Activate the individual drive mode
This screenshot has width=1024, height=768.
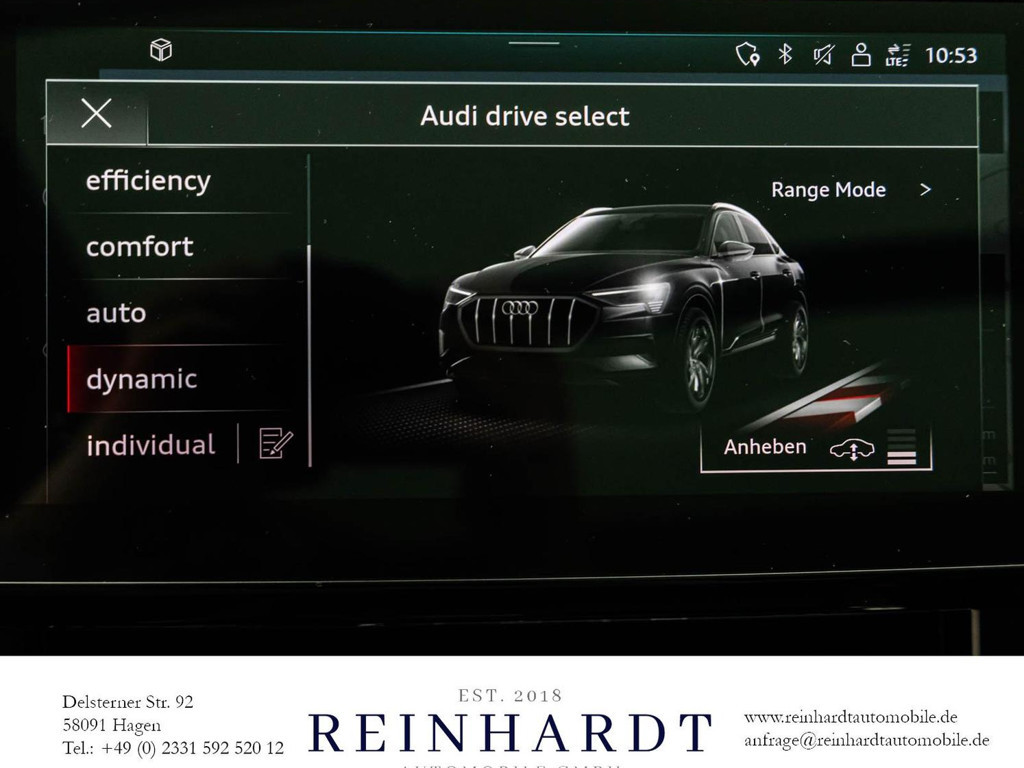150,445
